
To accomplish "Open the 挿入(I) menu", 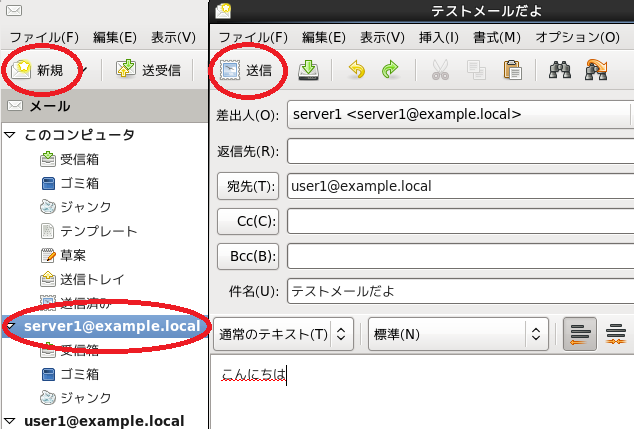I will 439,38.
